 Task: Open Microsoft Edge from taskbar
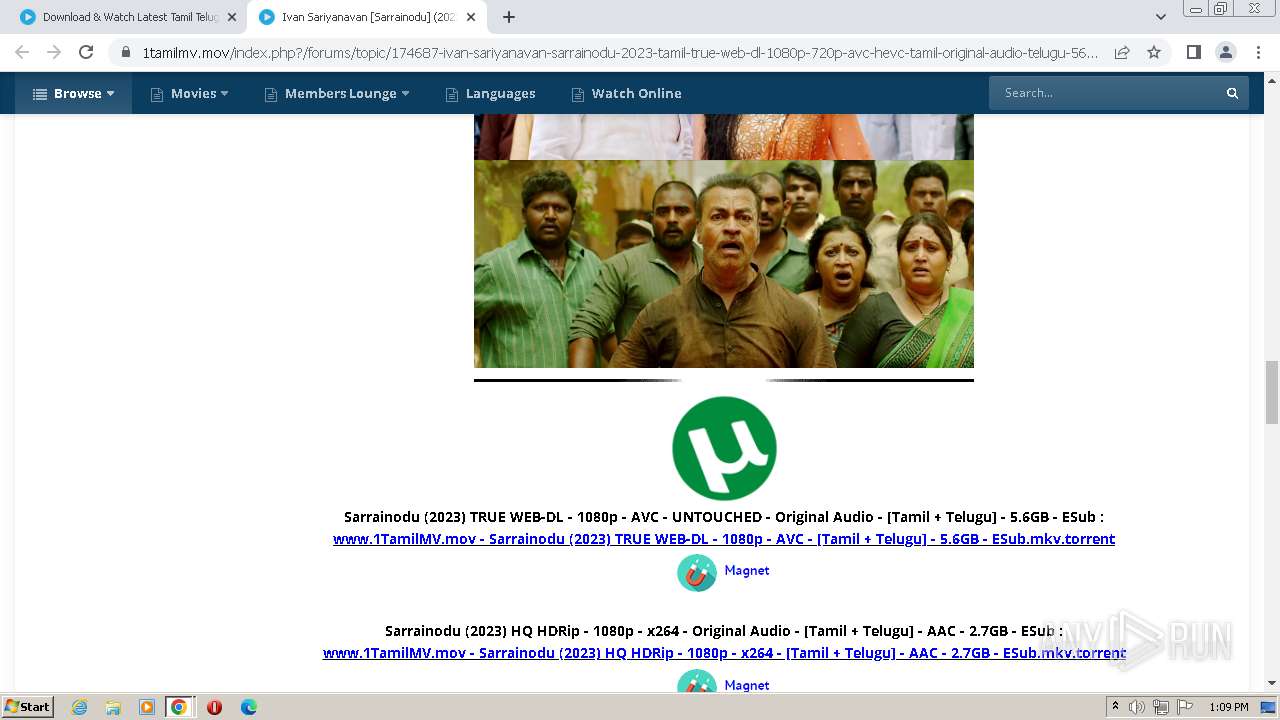249,707
